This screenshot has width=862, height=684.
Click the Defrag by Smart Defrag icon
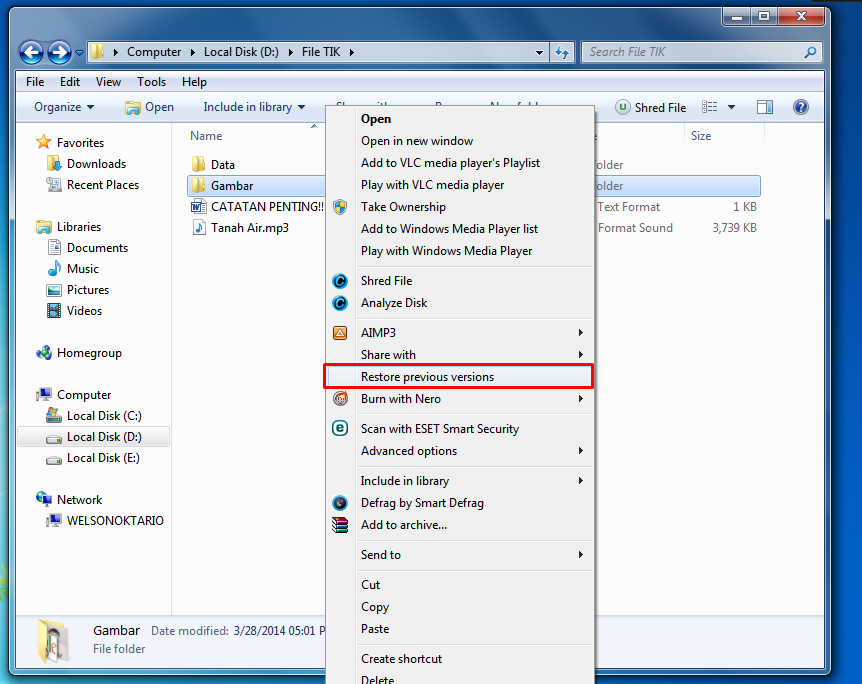340,502
